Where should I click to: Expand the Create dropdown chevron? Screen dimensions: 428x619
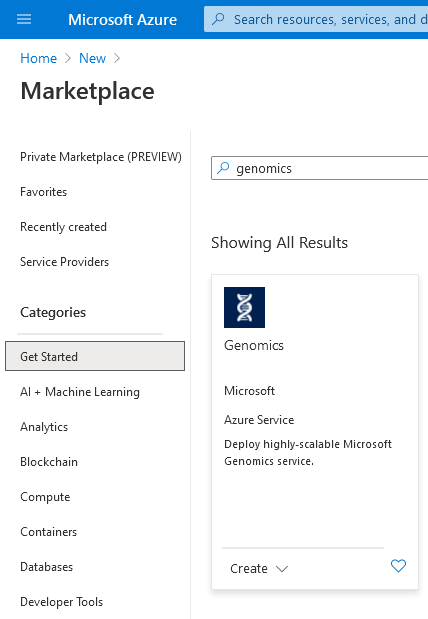[282, 568]
